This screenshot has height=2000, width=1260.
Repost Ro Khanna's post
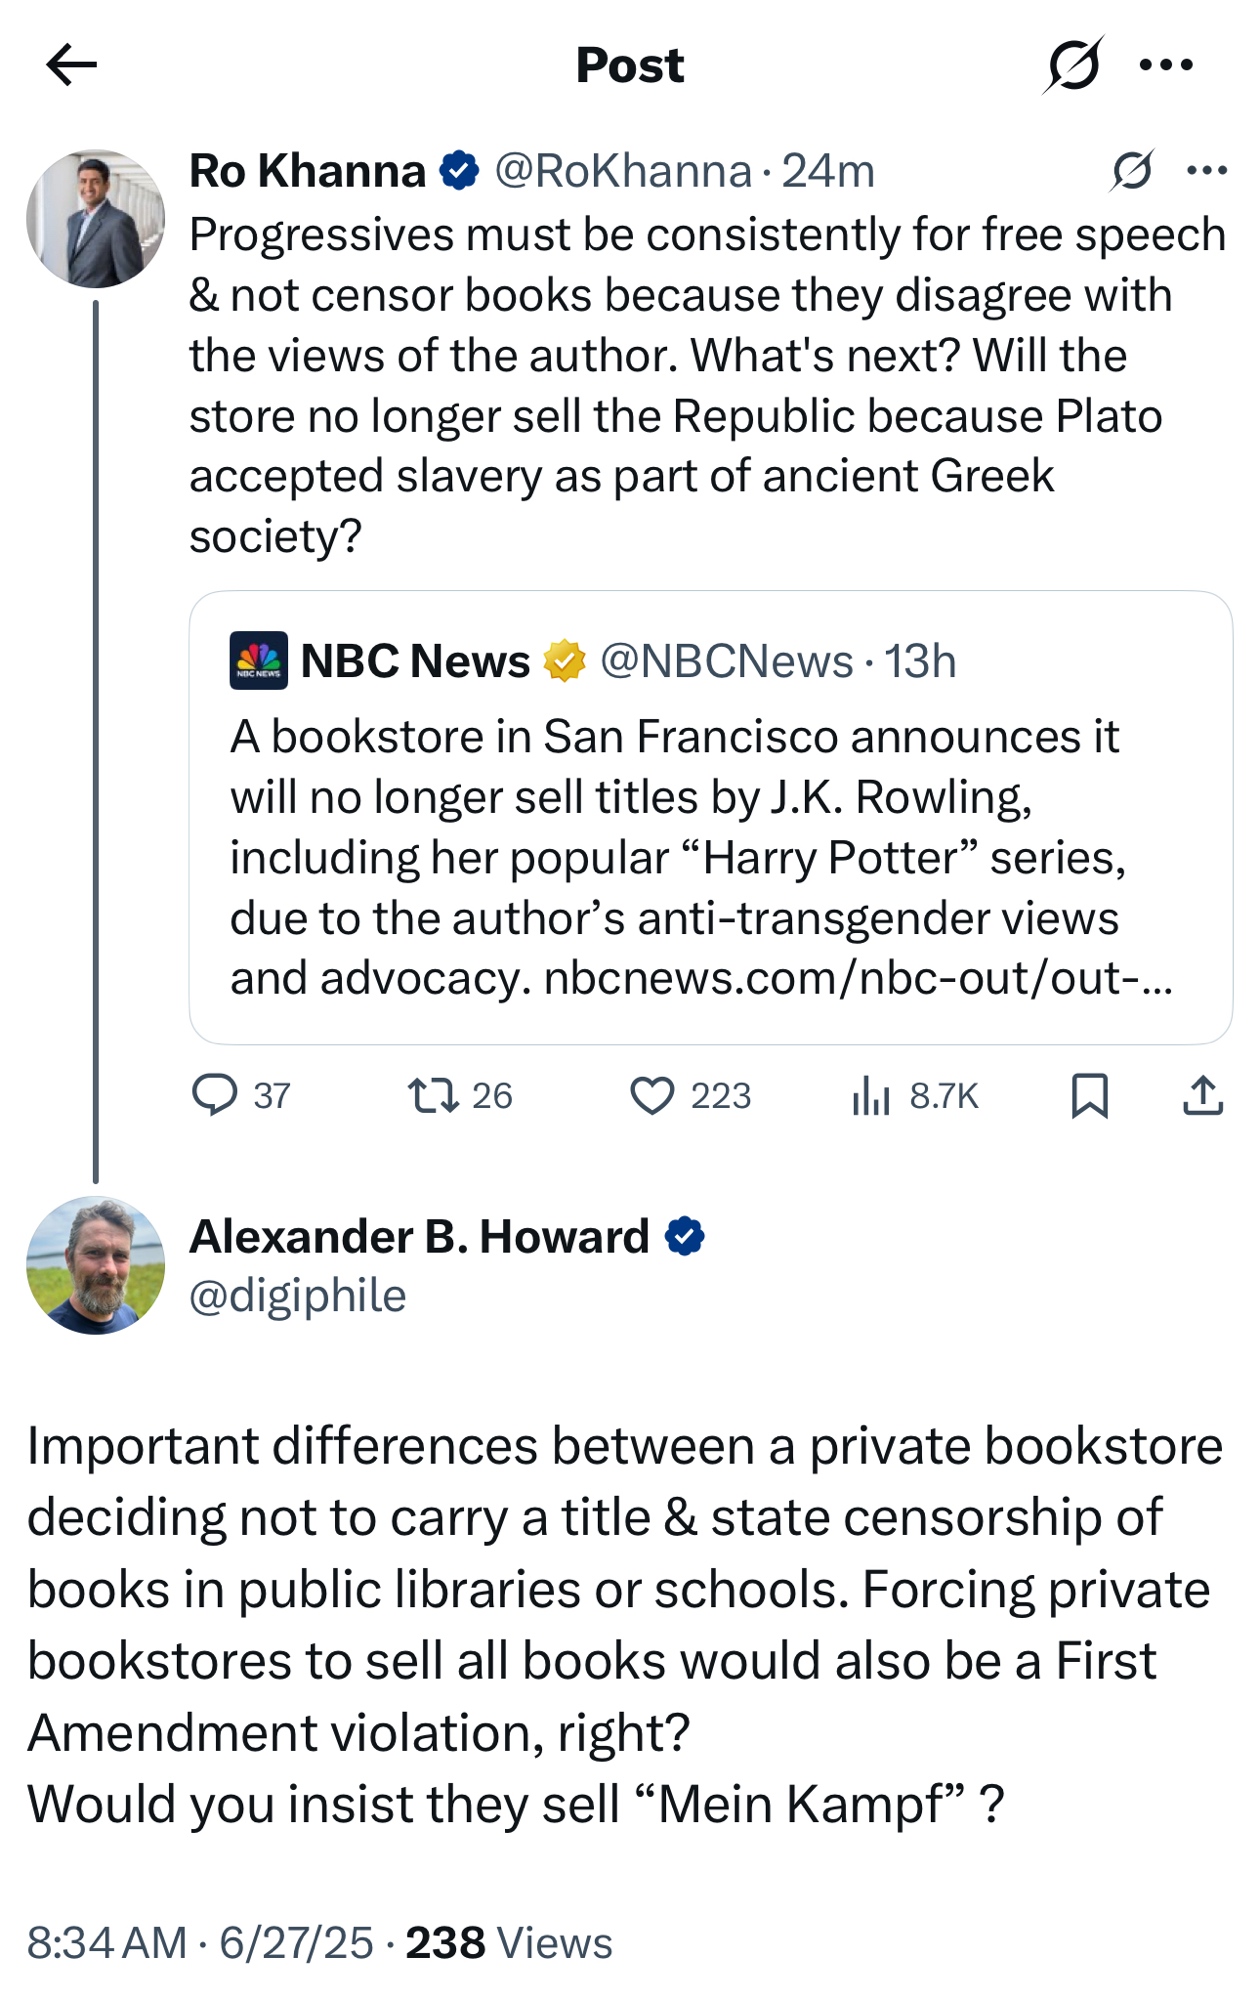pyautogui.click(x=460, y=1095)
